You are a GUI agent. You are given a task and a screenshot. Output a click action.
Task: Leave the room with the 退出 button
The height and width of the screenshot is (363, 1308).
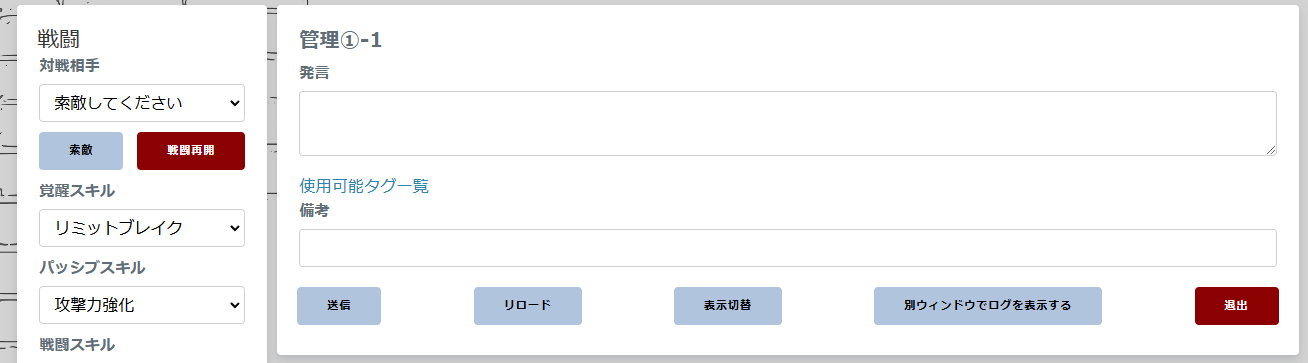coord(1237,306)
